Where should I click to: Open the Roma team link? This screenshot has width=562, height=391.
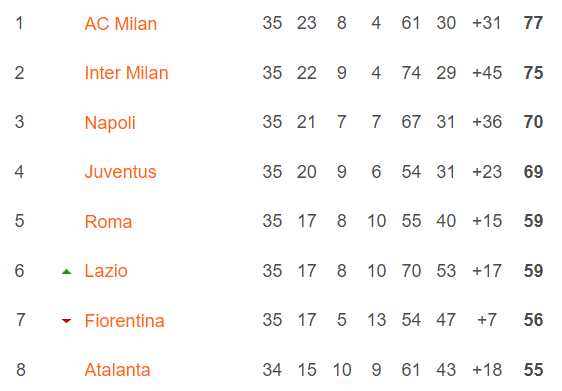108,221
